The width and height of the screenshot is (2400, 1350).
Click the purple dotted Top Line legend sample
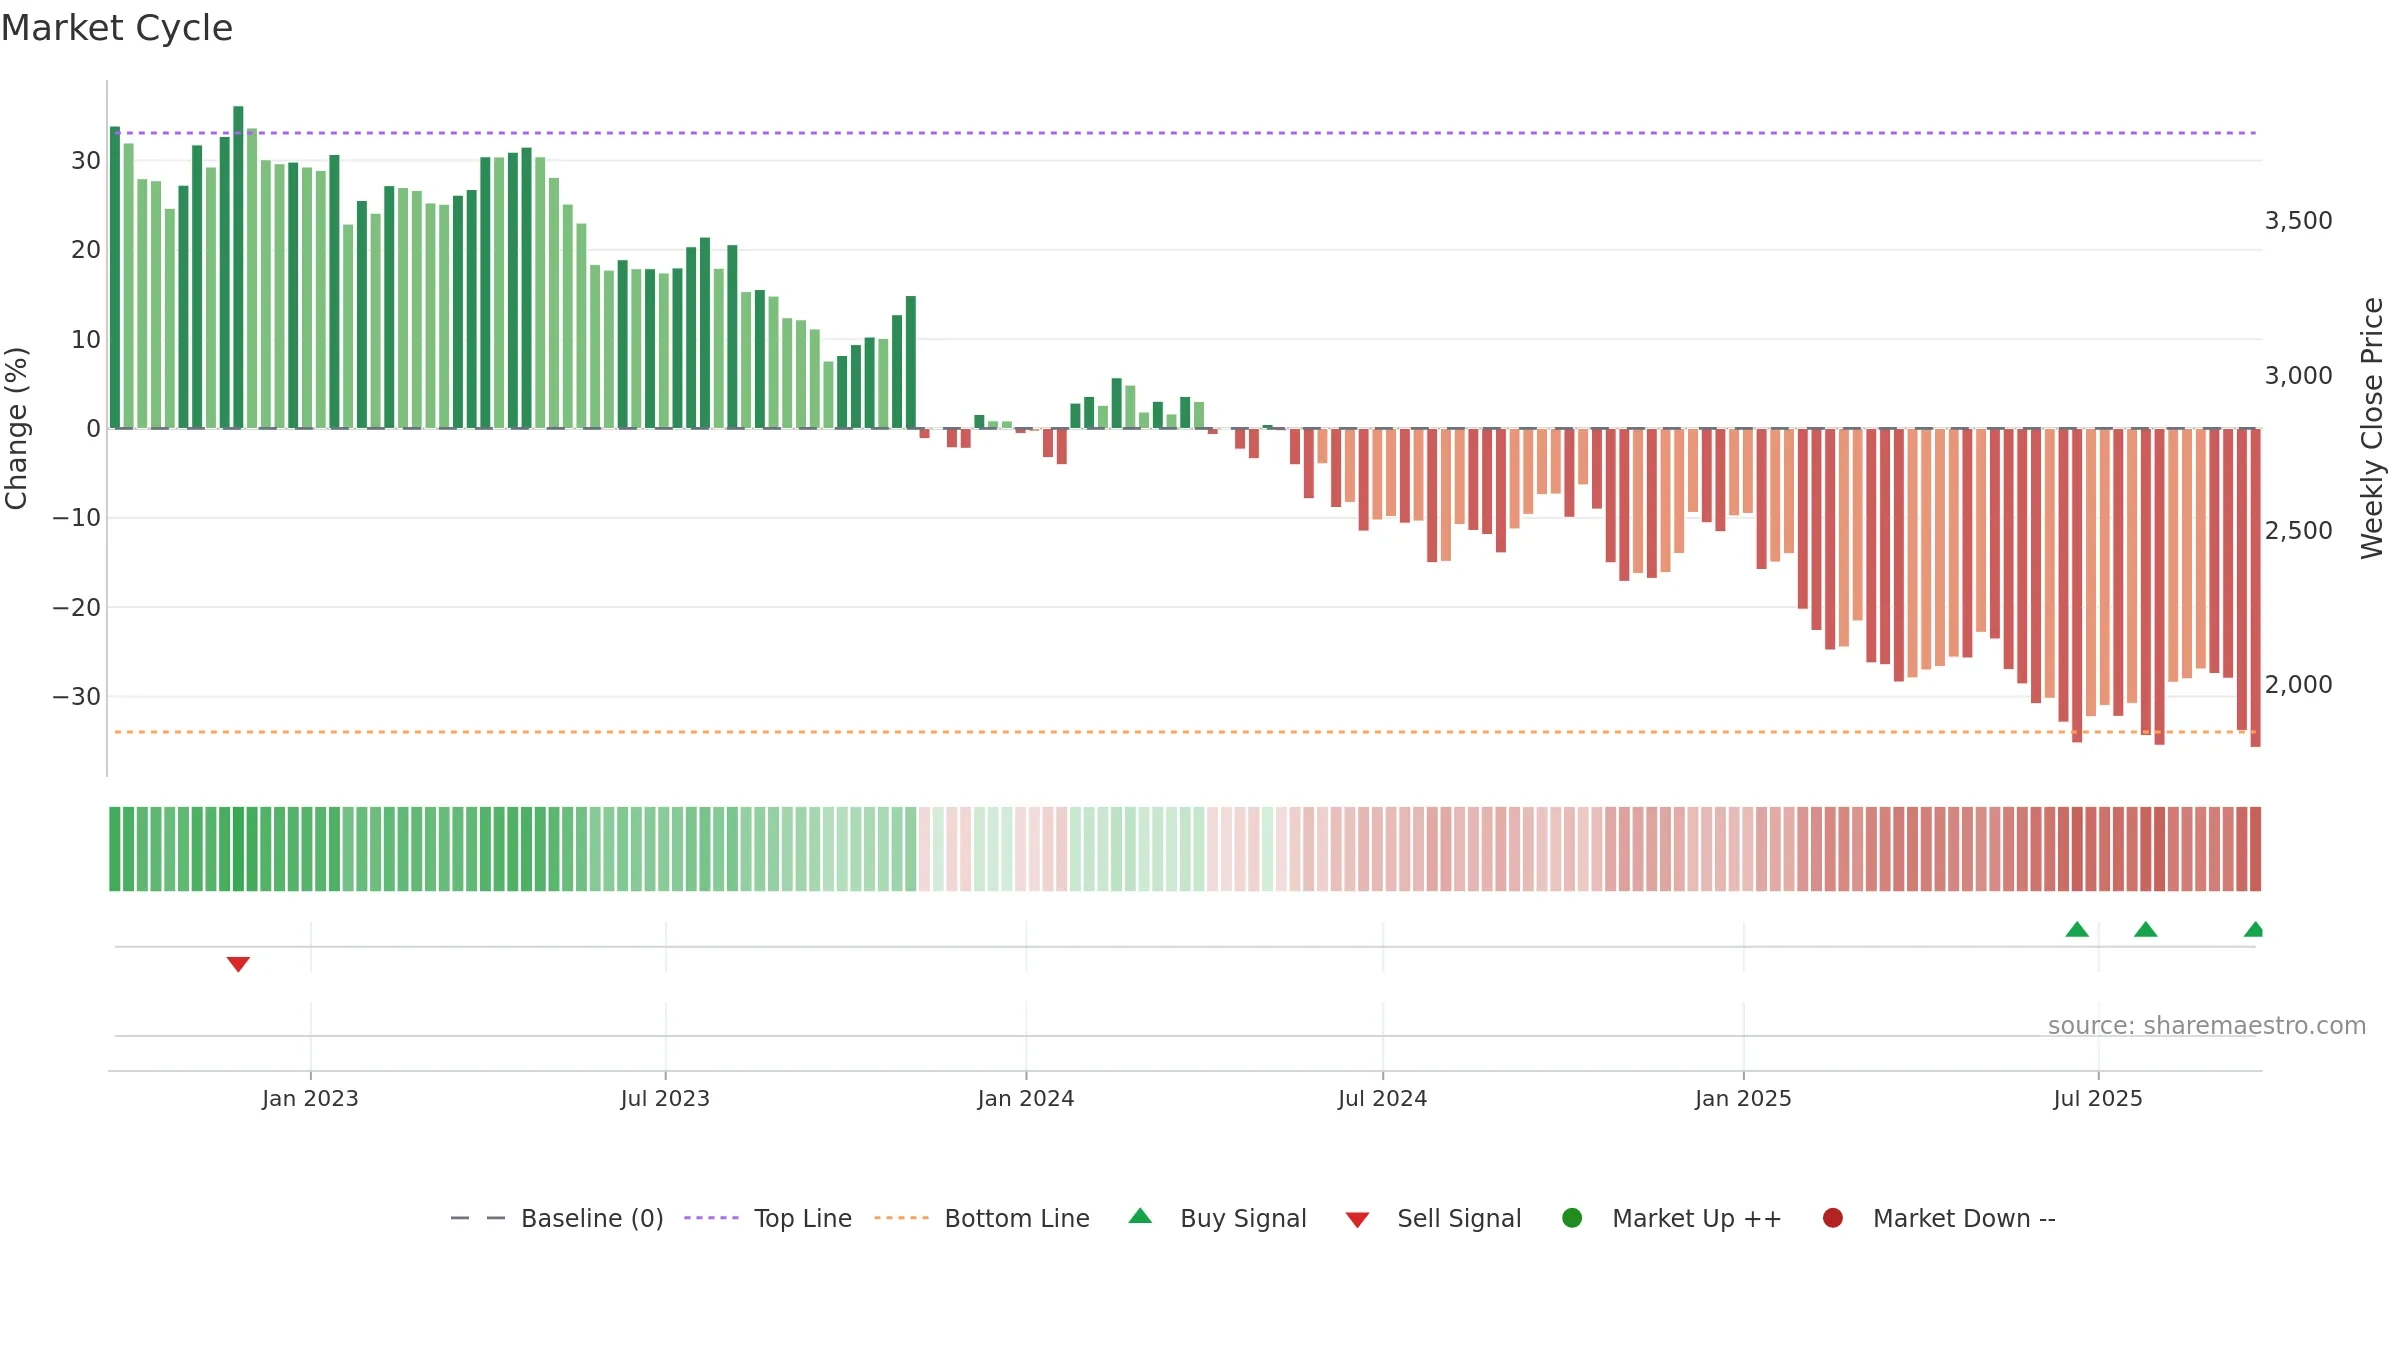pos(711,1218)
